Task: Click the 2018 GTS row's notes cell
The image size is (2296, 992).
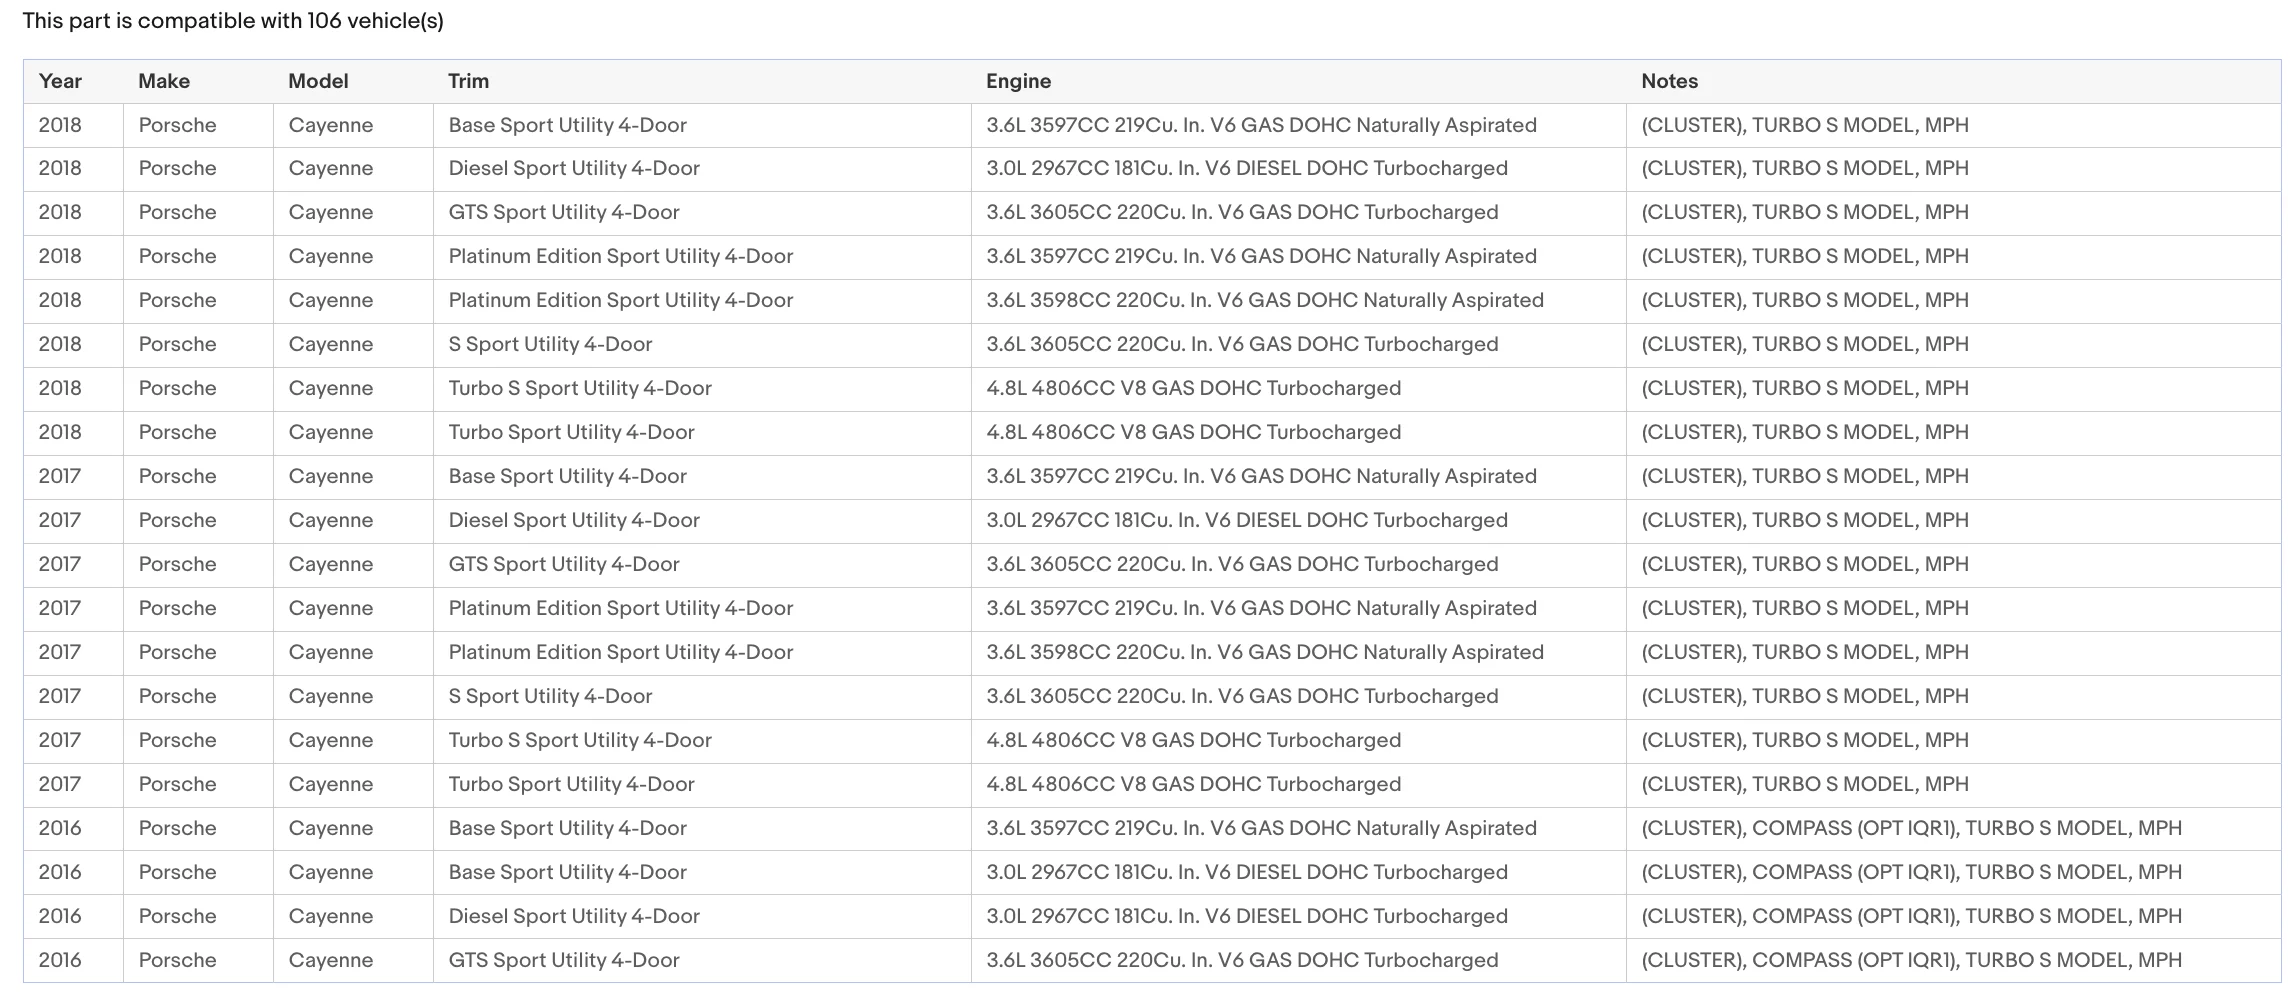Action: click(x=1954, y=213)
